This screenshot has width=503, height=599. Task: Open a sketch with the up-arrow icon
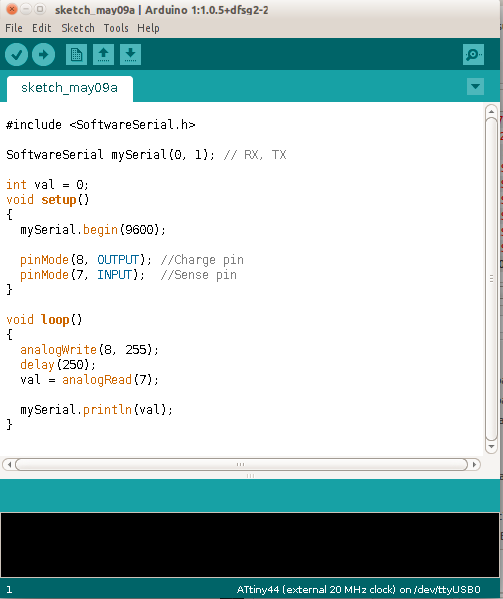pos(103,55)
